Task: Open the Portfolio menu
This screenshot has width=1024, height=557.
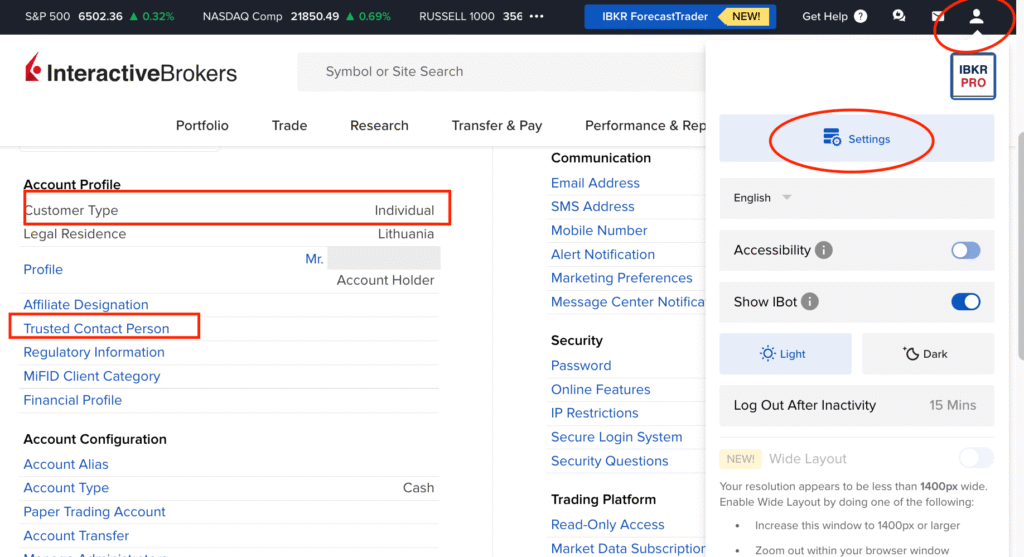Action: pyautogui.click(x=202, y=125)
